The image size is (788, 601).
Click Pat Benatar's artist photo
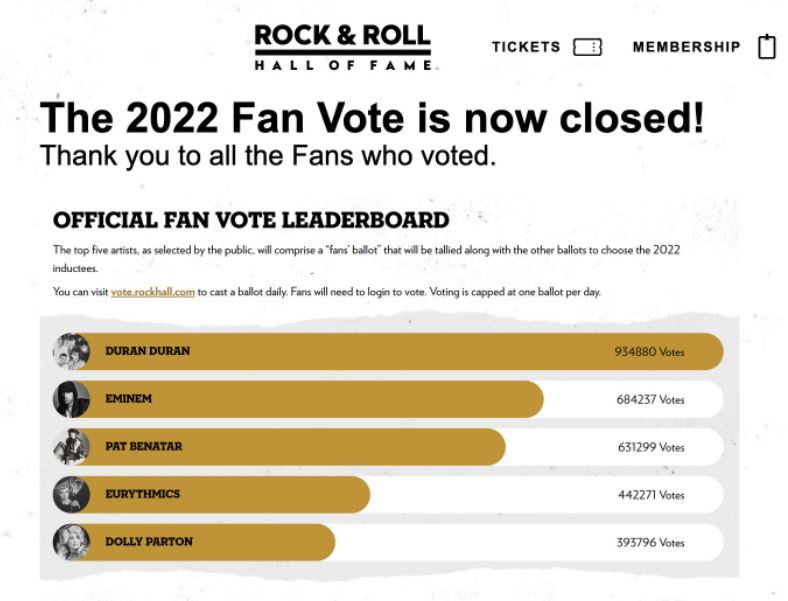(x=71, y=447)
